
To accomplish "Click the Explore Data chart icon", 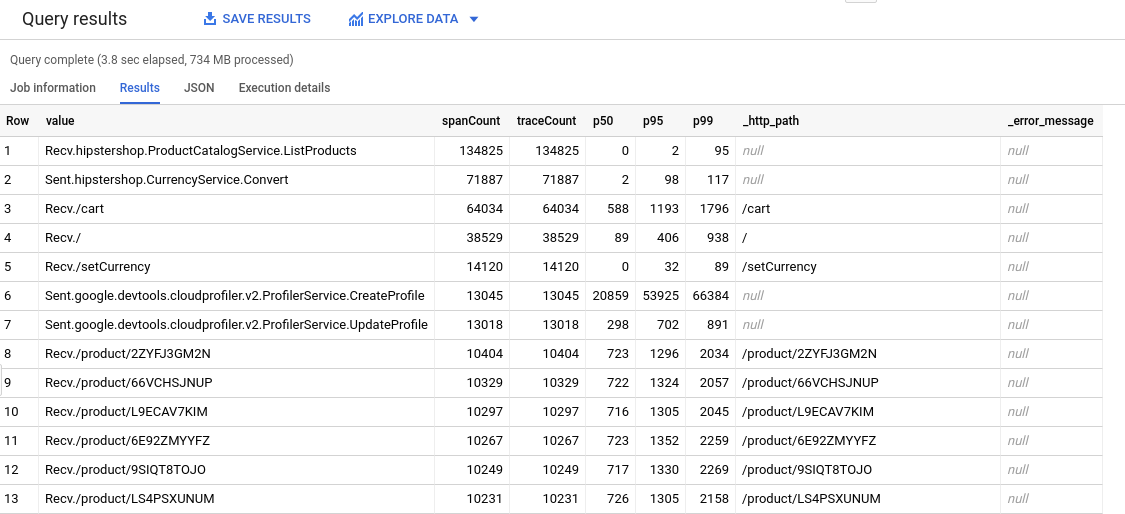I will (x=356, y=19).
